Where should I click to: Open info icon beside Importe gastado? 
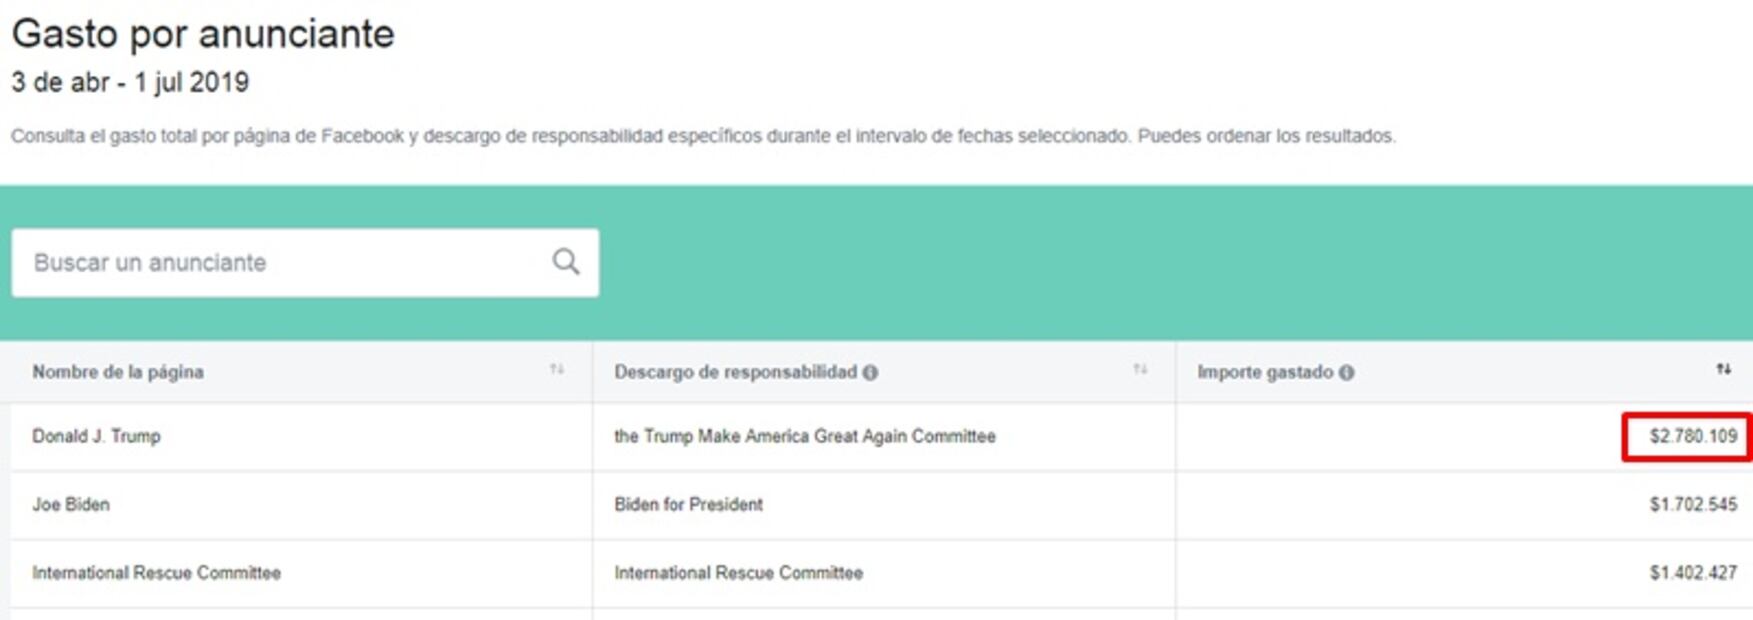[1347, 373]
